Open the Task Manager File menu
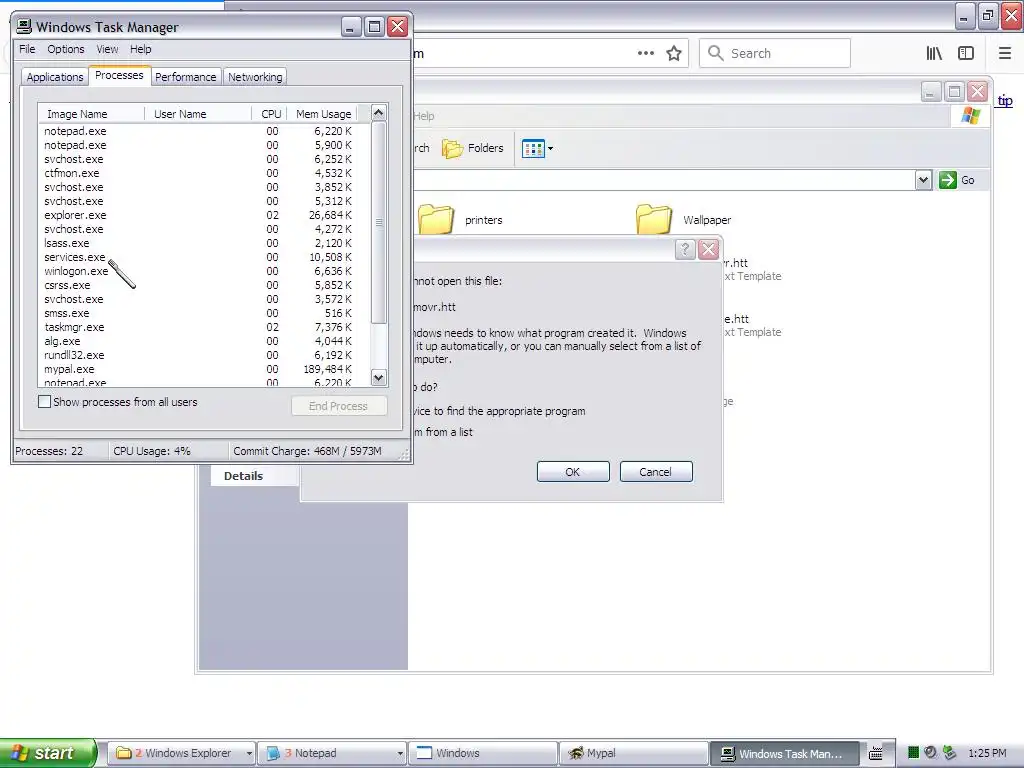Screen dimensions: 1024x768 [x=27, y=49]
